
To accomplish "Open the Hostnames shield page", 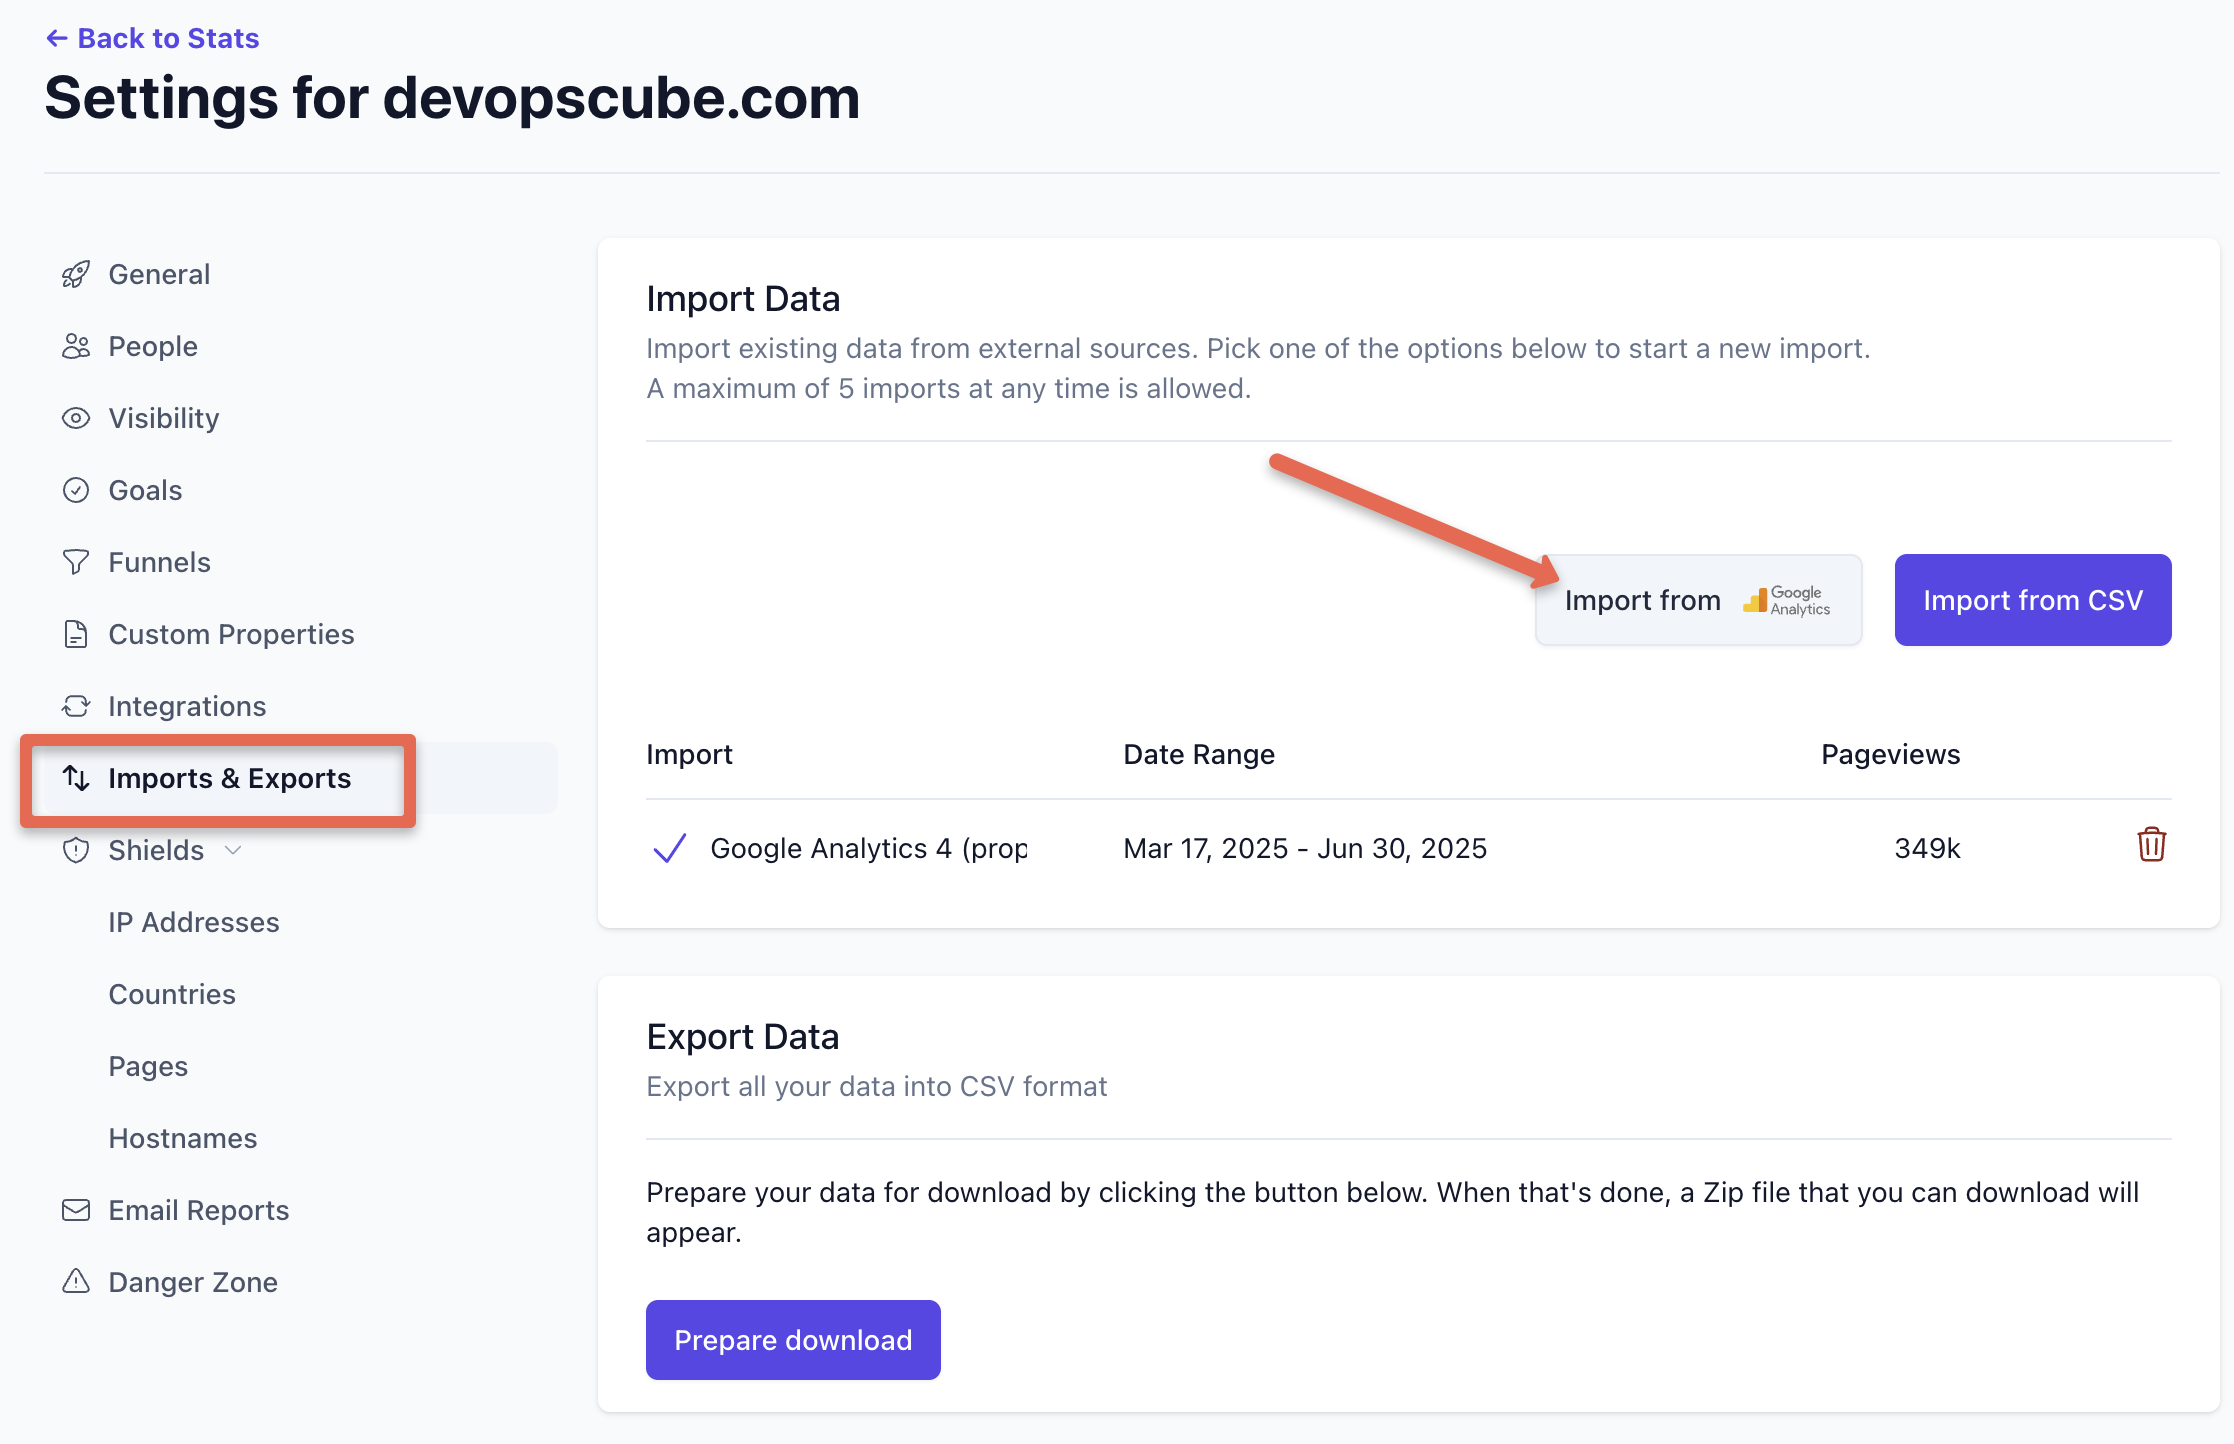I will (183, 1137).
